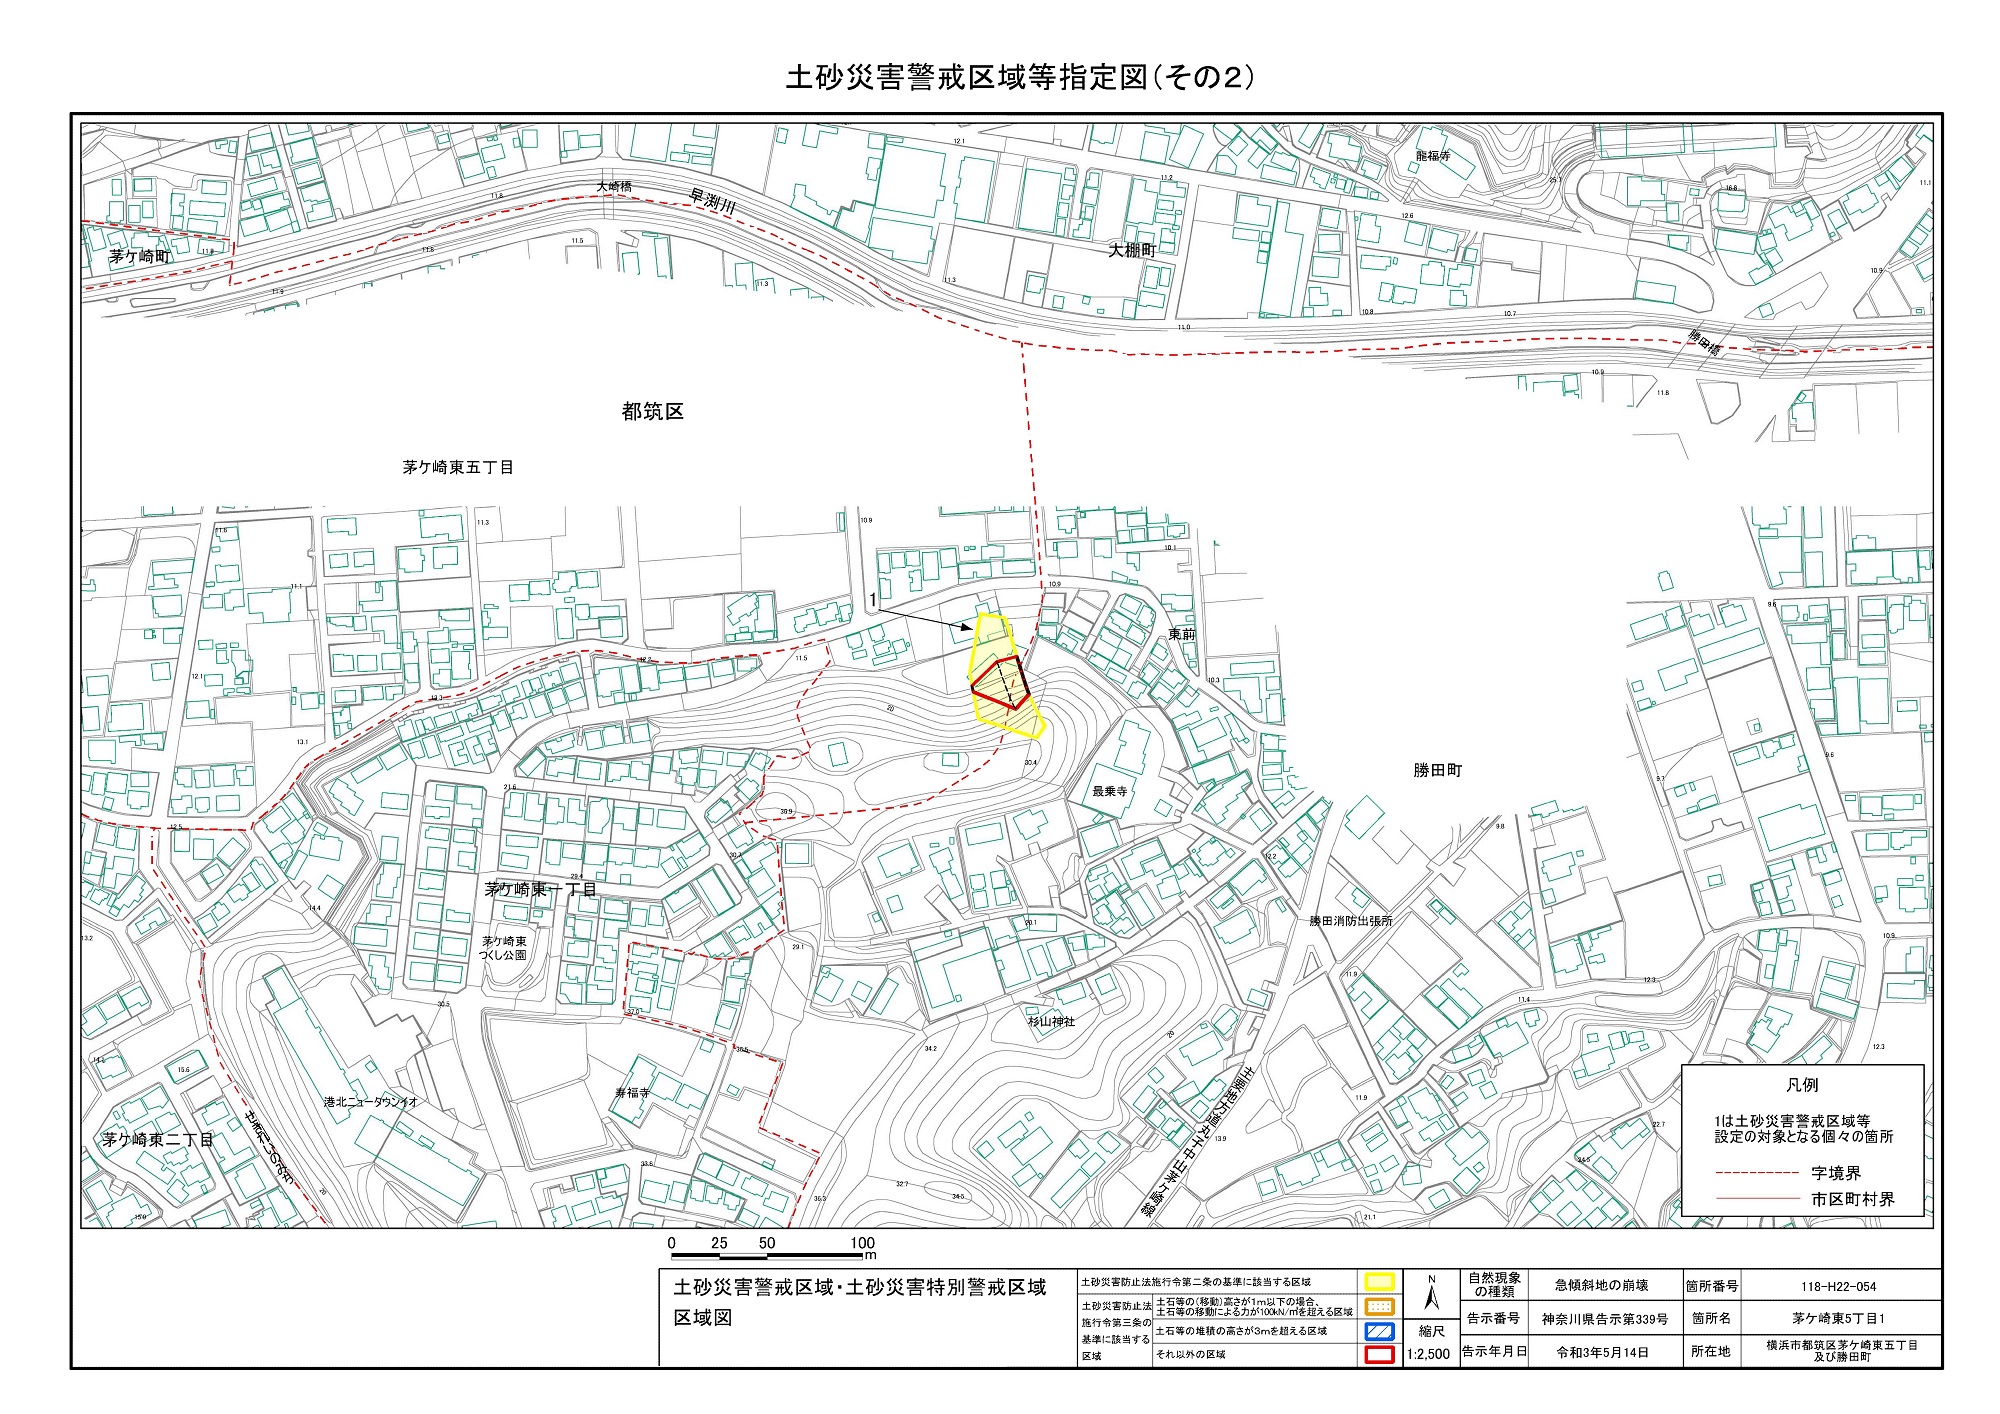This screenshot has height=1414, width=2000.
Task: Click the blue hatched legend swatch
Action: (x=1380, y=1331)
